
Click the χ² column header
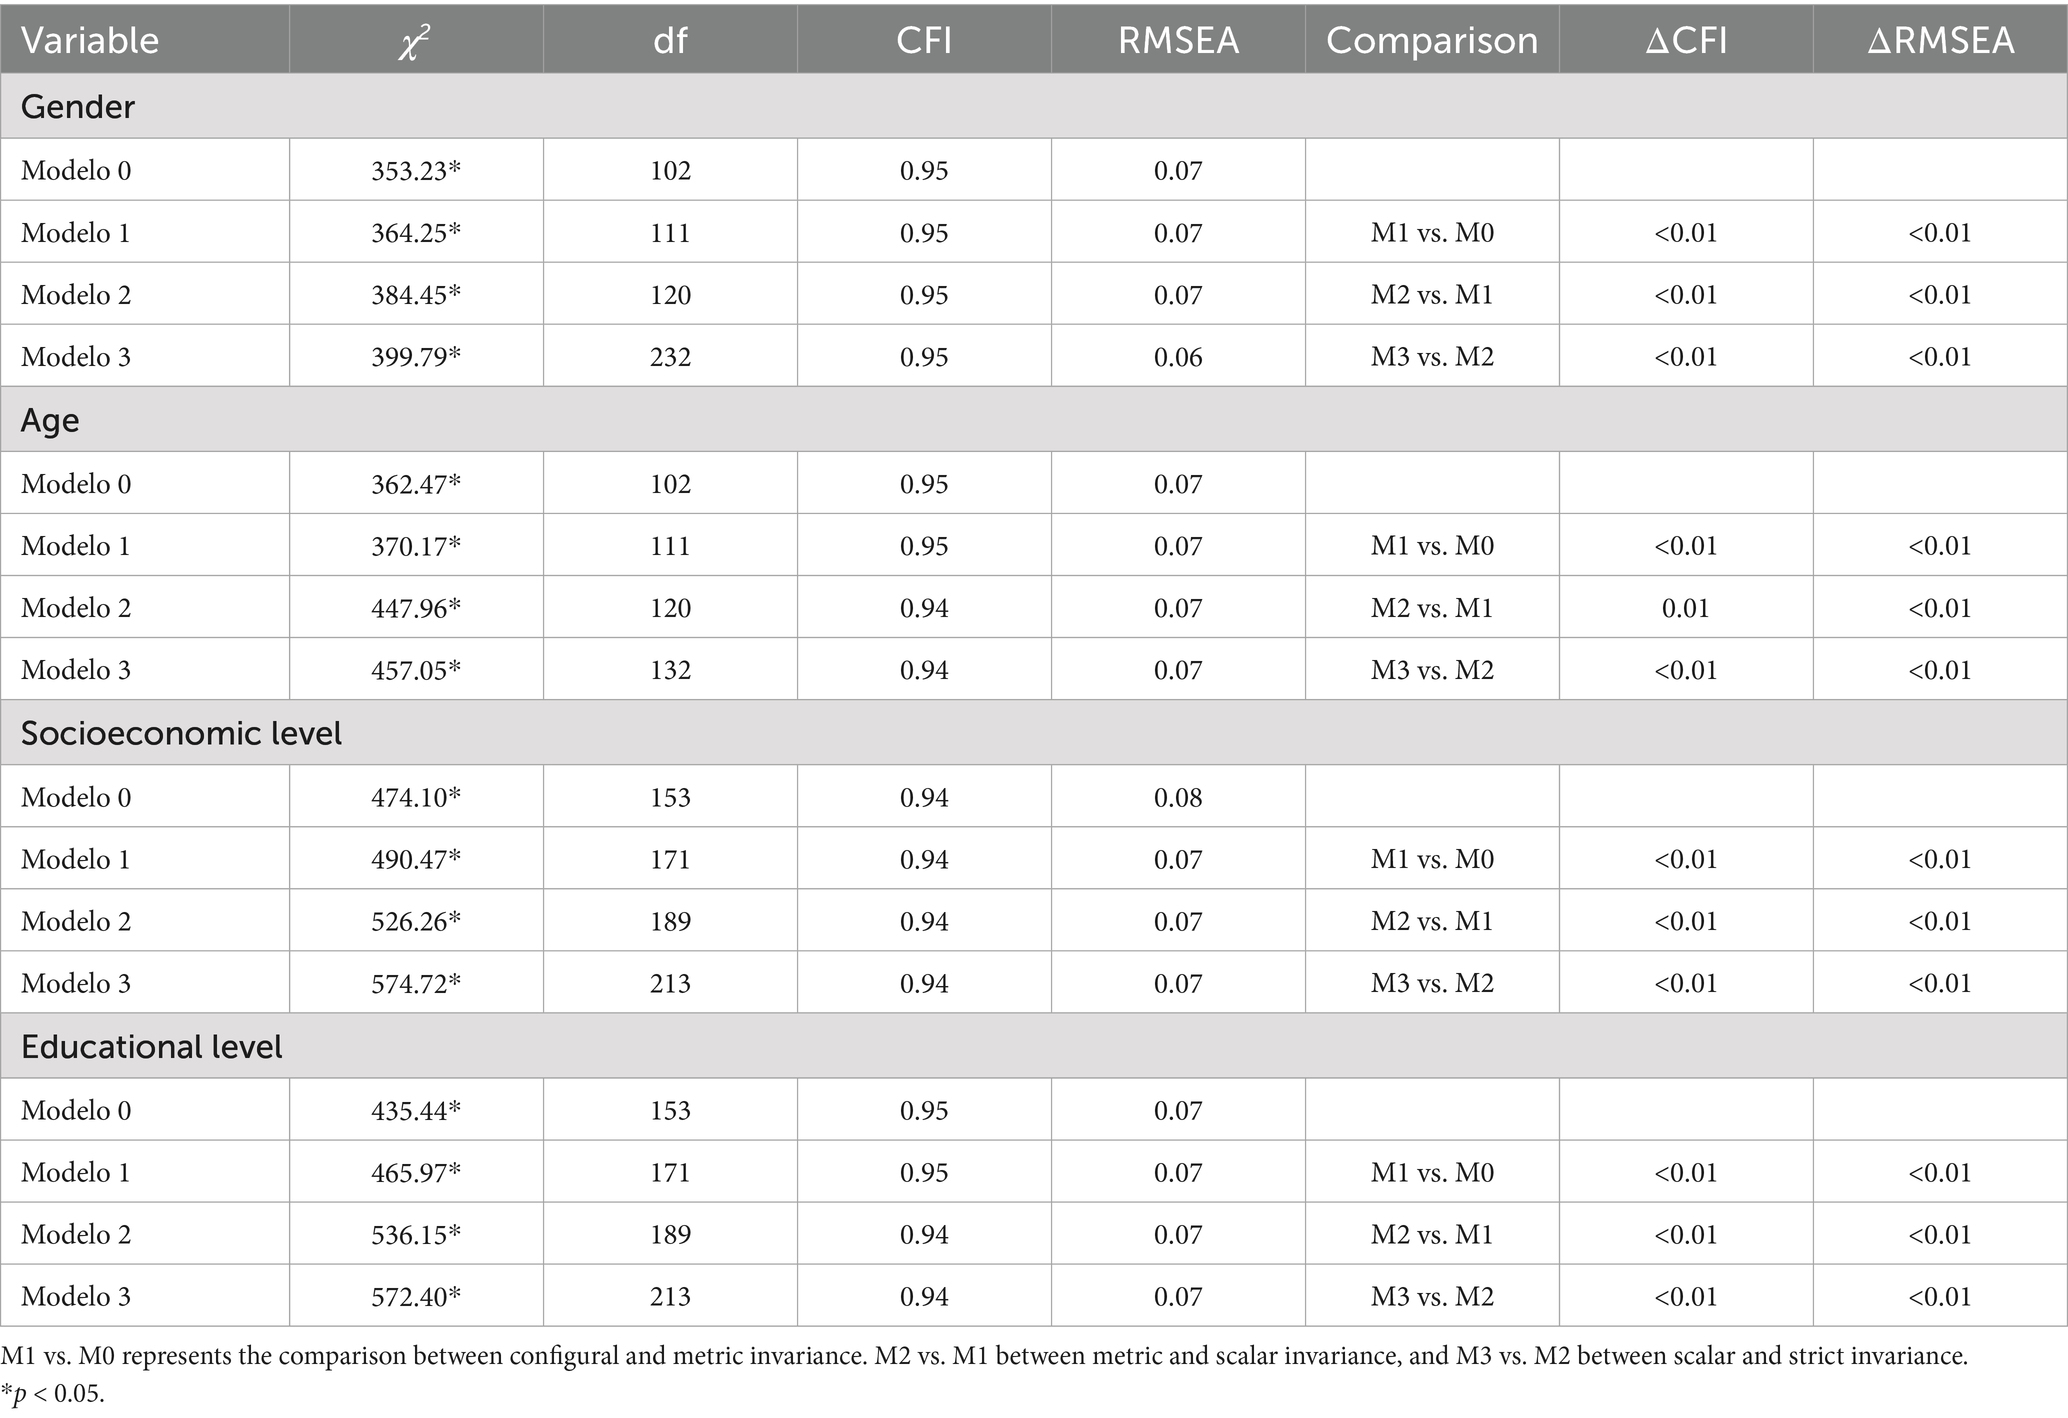pos(415,41)
